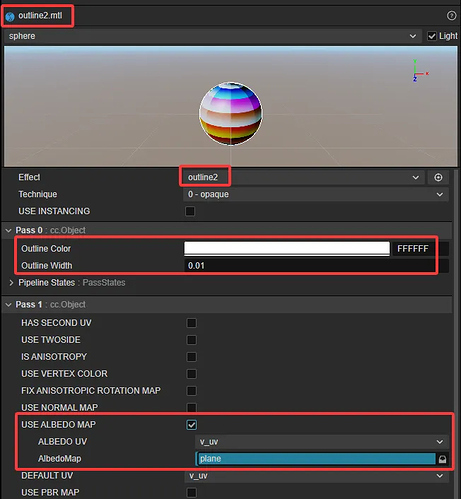Viewport: 461px width, 499px height.
Task: Enable USE VERTEX COLOR checkbox
Action: point(192,374)
